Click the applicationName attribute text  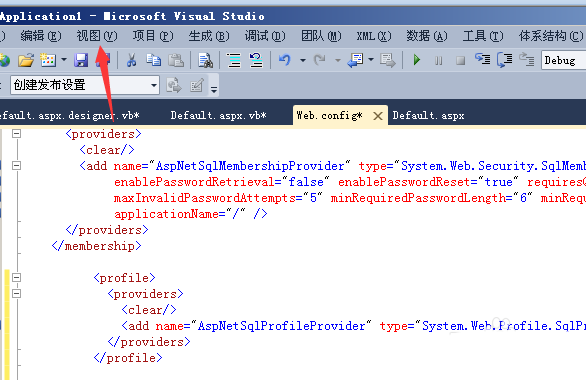(x=166, y=214)
